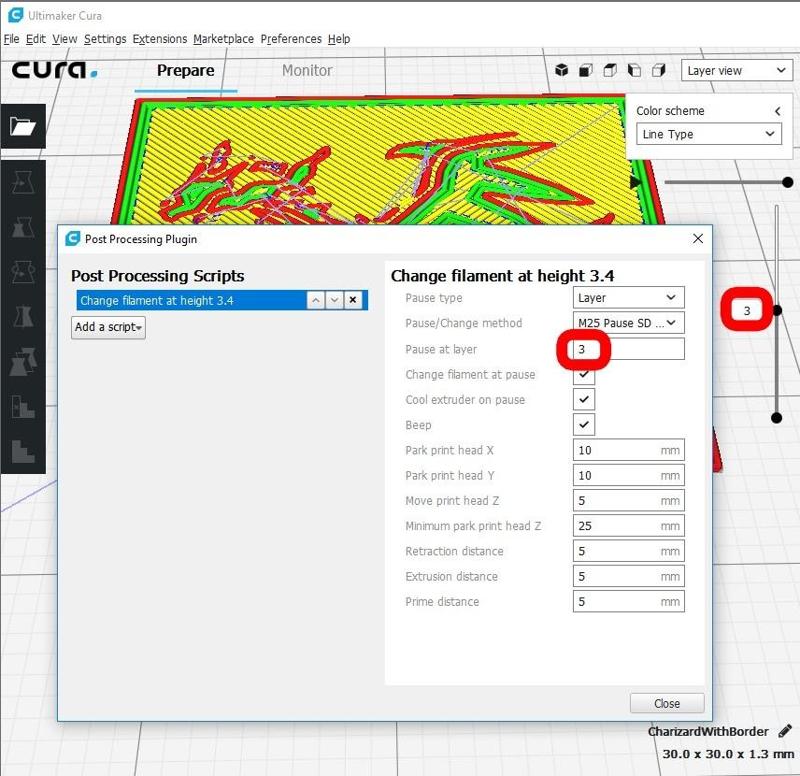Select the Mirror tool in left toolbar
The image size is (800, 776).
point(23,317)
